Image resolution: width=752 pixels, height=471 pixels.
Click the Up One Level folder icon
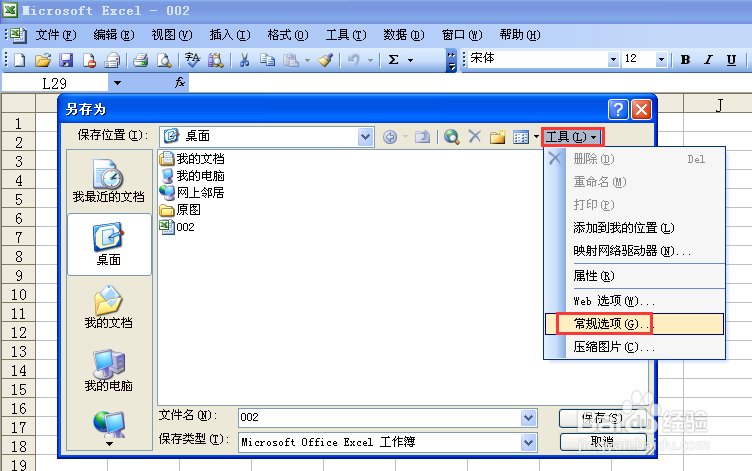tap(422, 137)
